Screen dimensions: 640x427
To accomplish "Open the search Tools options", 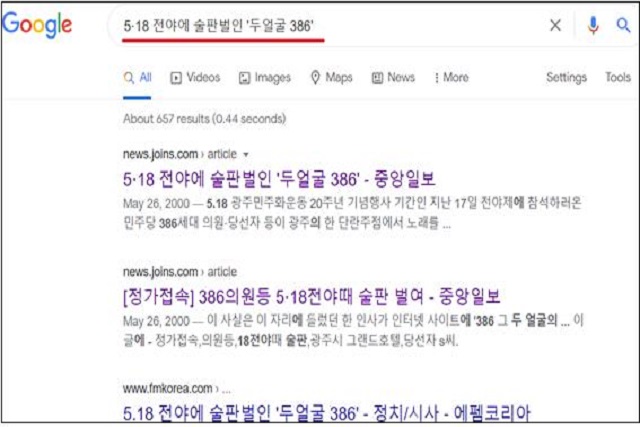I will (618, 77).
